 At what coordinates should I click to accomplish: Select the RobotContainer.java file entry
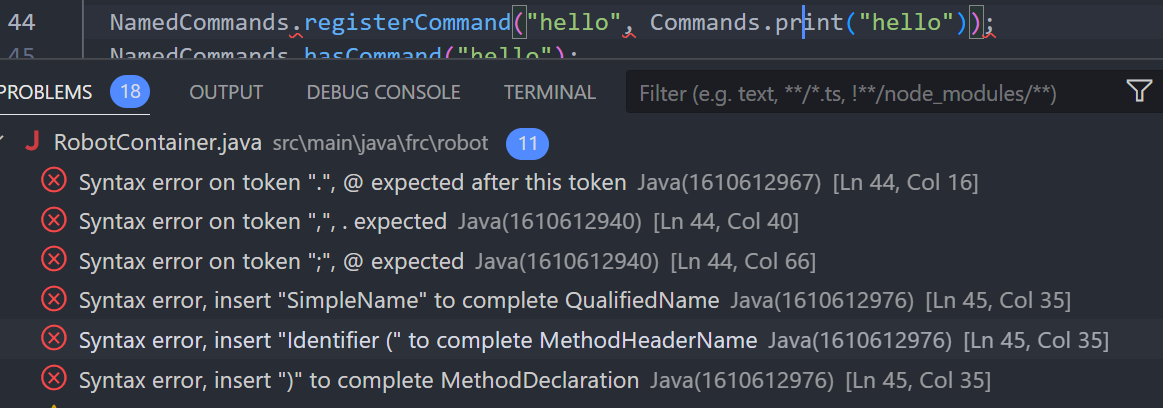tap(158, 142)
